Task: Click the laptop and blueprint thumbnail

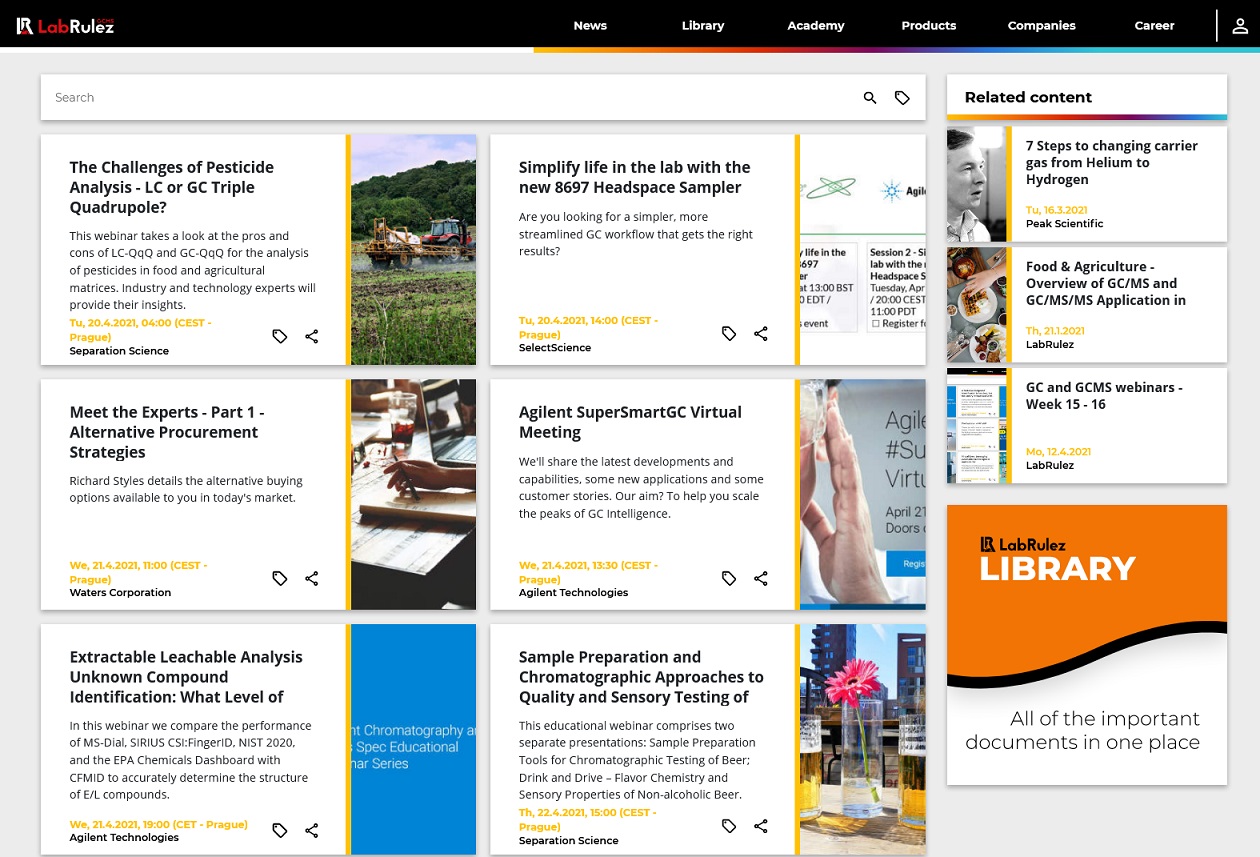Action: pyautogui.click(x=414, y=494)
